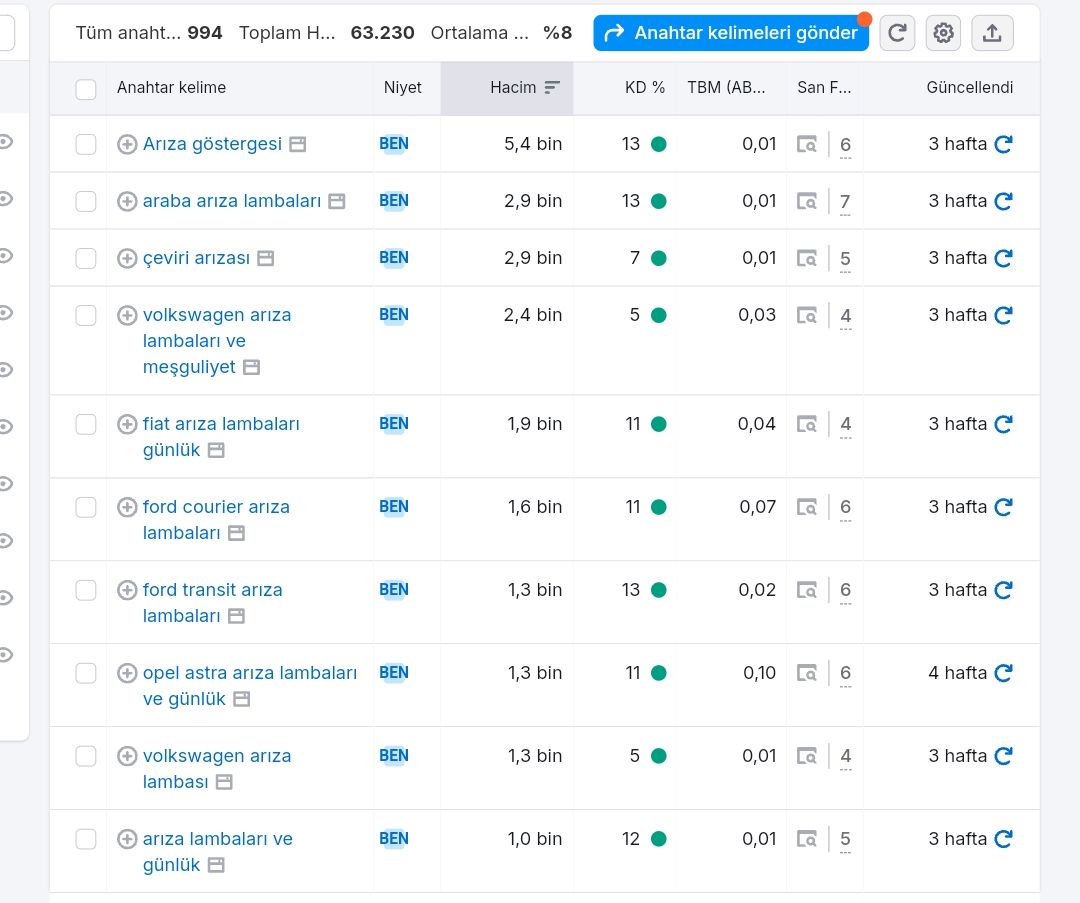Sort by 'KD %' column header
The width and height of the screenshot is (1080, 903).
pyautogui.click(x=645, y=87)
